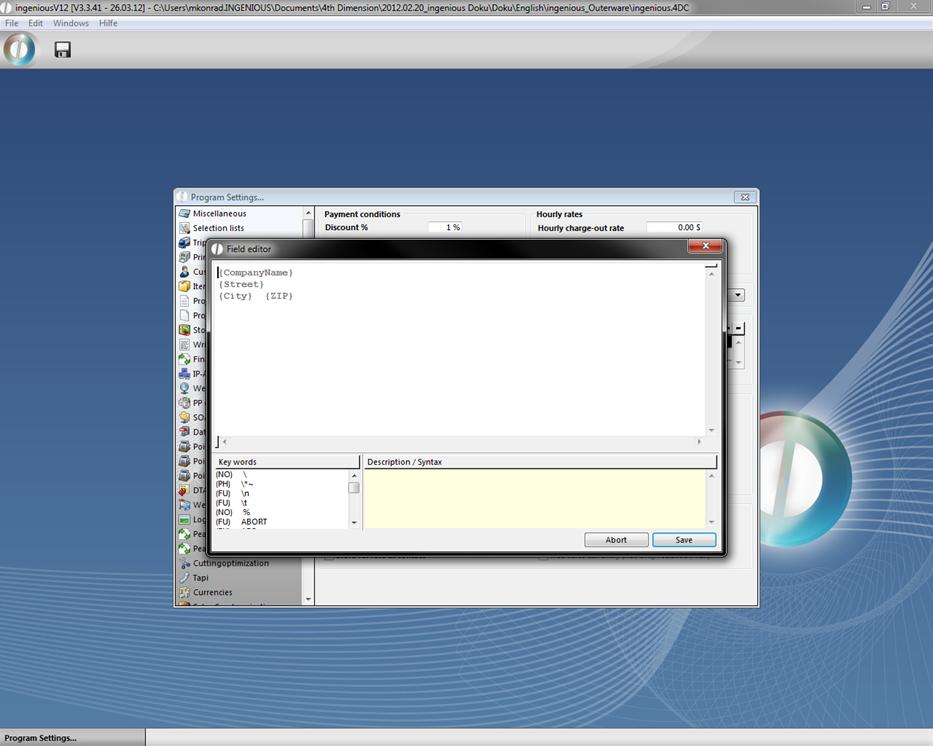The width and height of the screenshot is (933, 746).
Task: Open the File menu
Action: [12, 23]
